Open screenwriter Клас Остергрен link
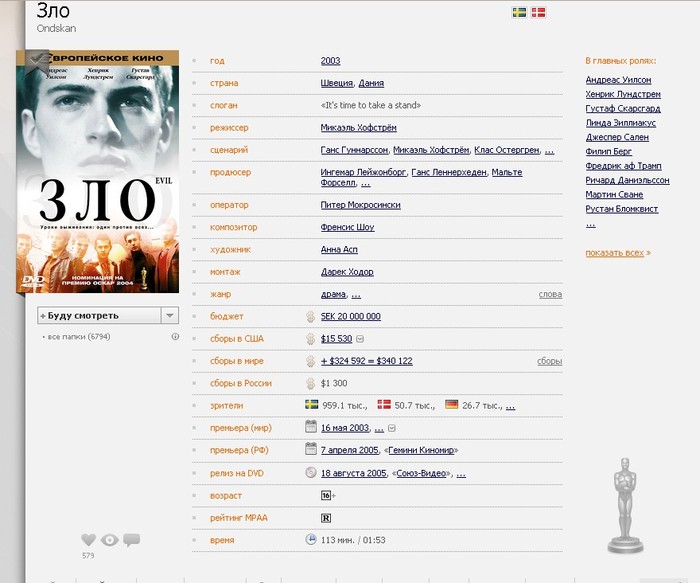The width and height of the screenshot is (700, 583). click(x=507, y=150)
